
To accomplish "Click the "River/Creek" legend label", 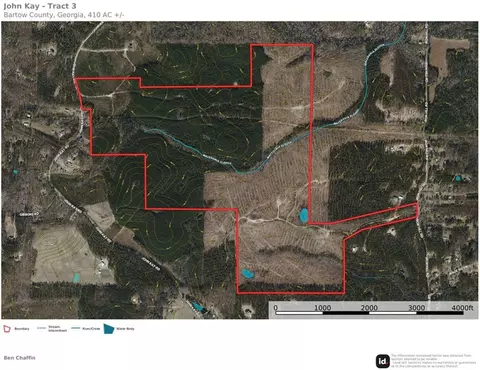I will [91, 329].
